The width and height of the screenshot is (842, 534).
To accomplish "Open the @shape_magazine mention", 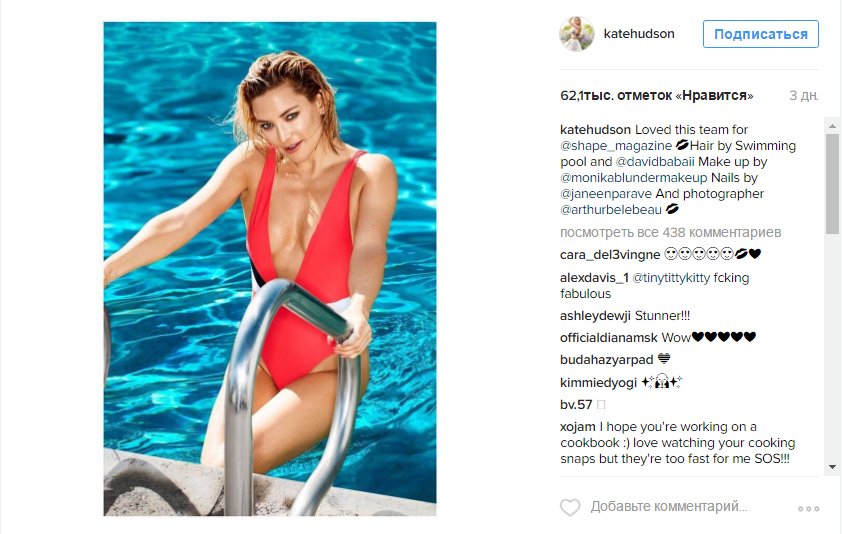I will [616, 146].
